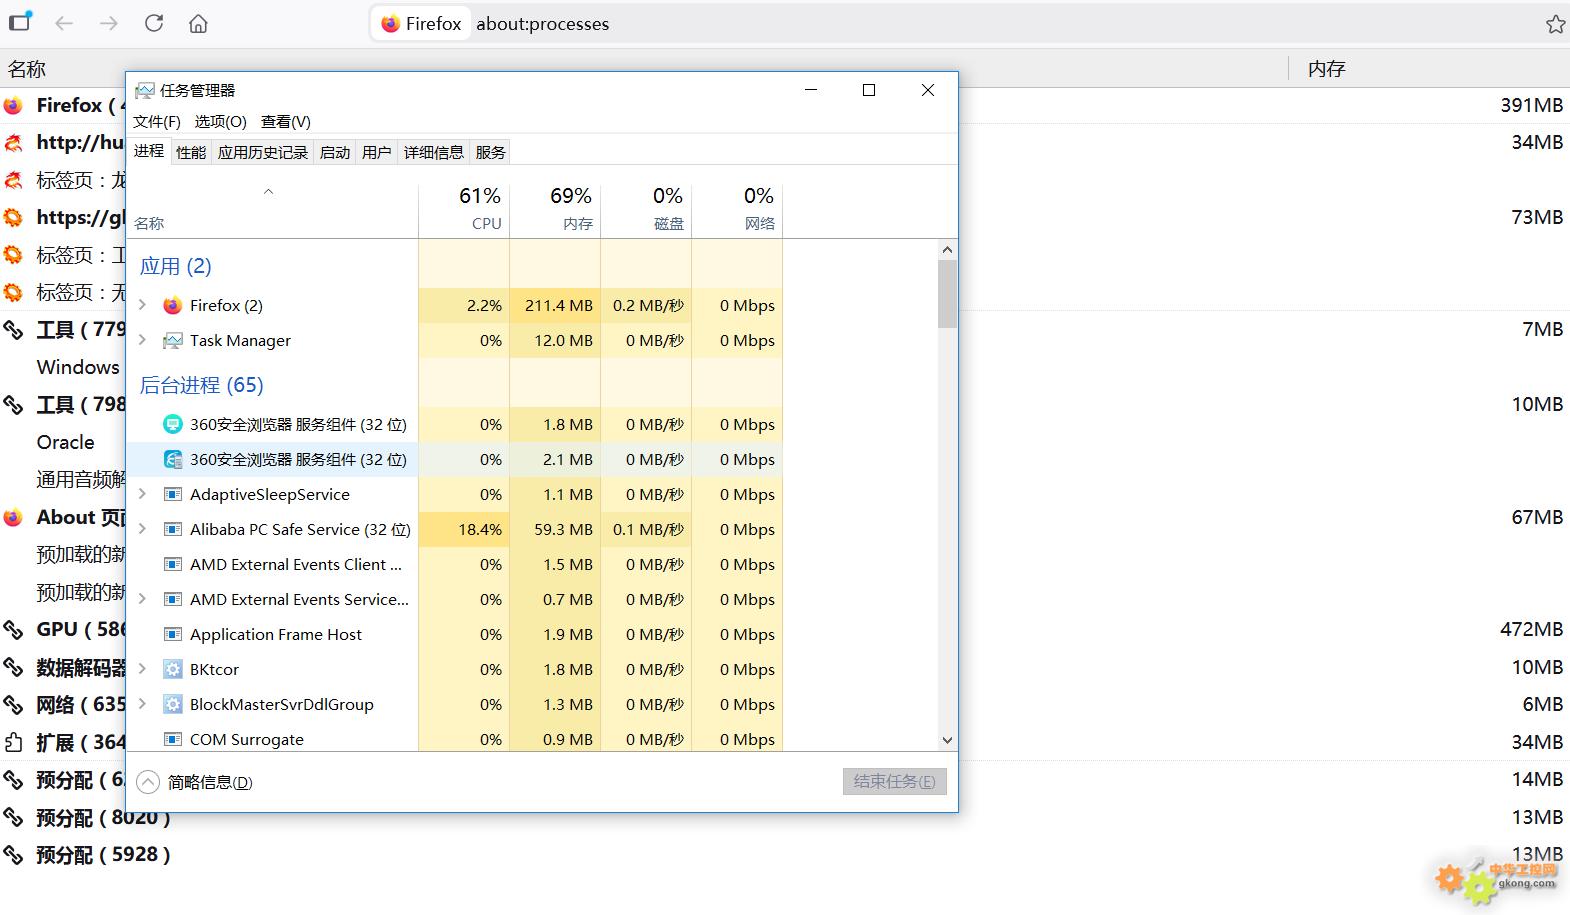The width and height of the screenshot is (1570, 915).
Task: Switch to the 性能 tab
Action: [190, 152]
